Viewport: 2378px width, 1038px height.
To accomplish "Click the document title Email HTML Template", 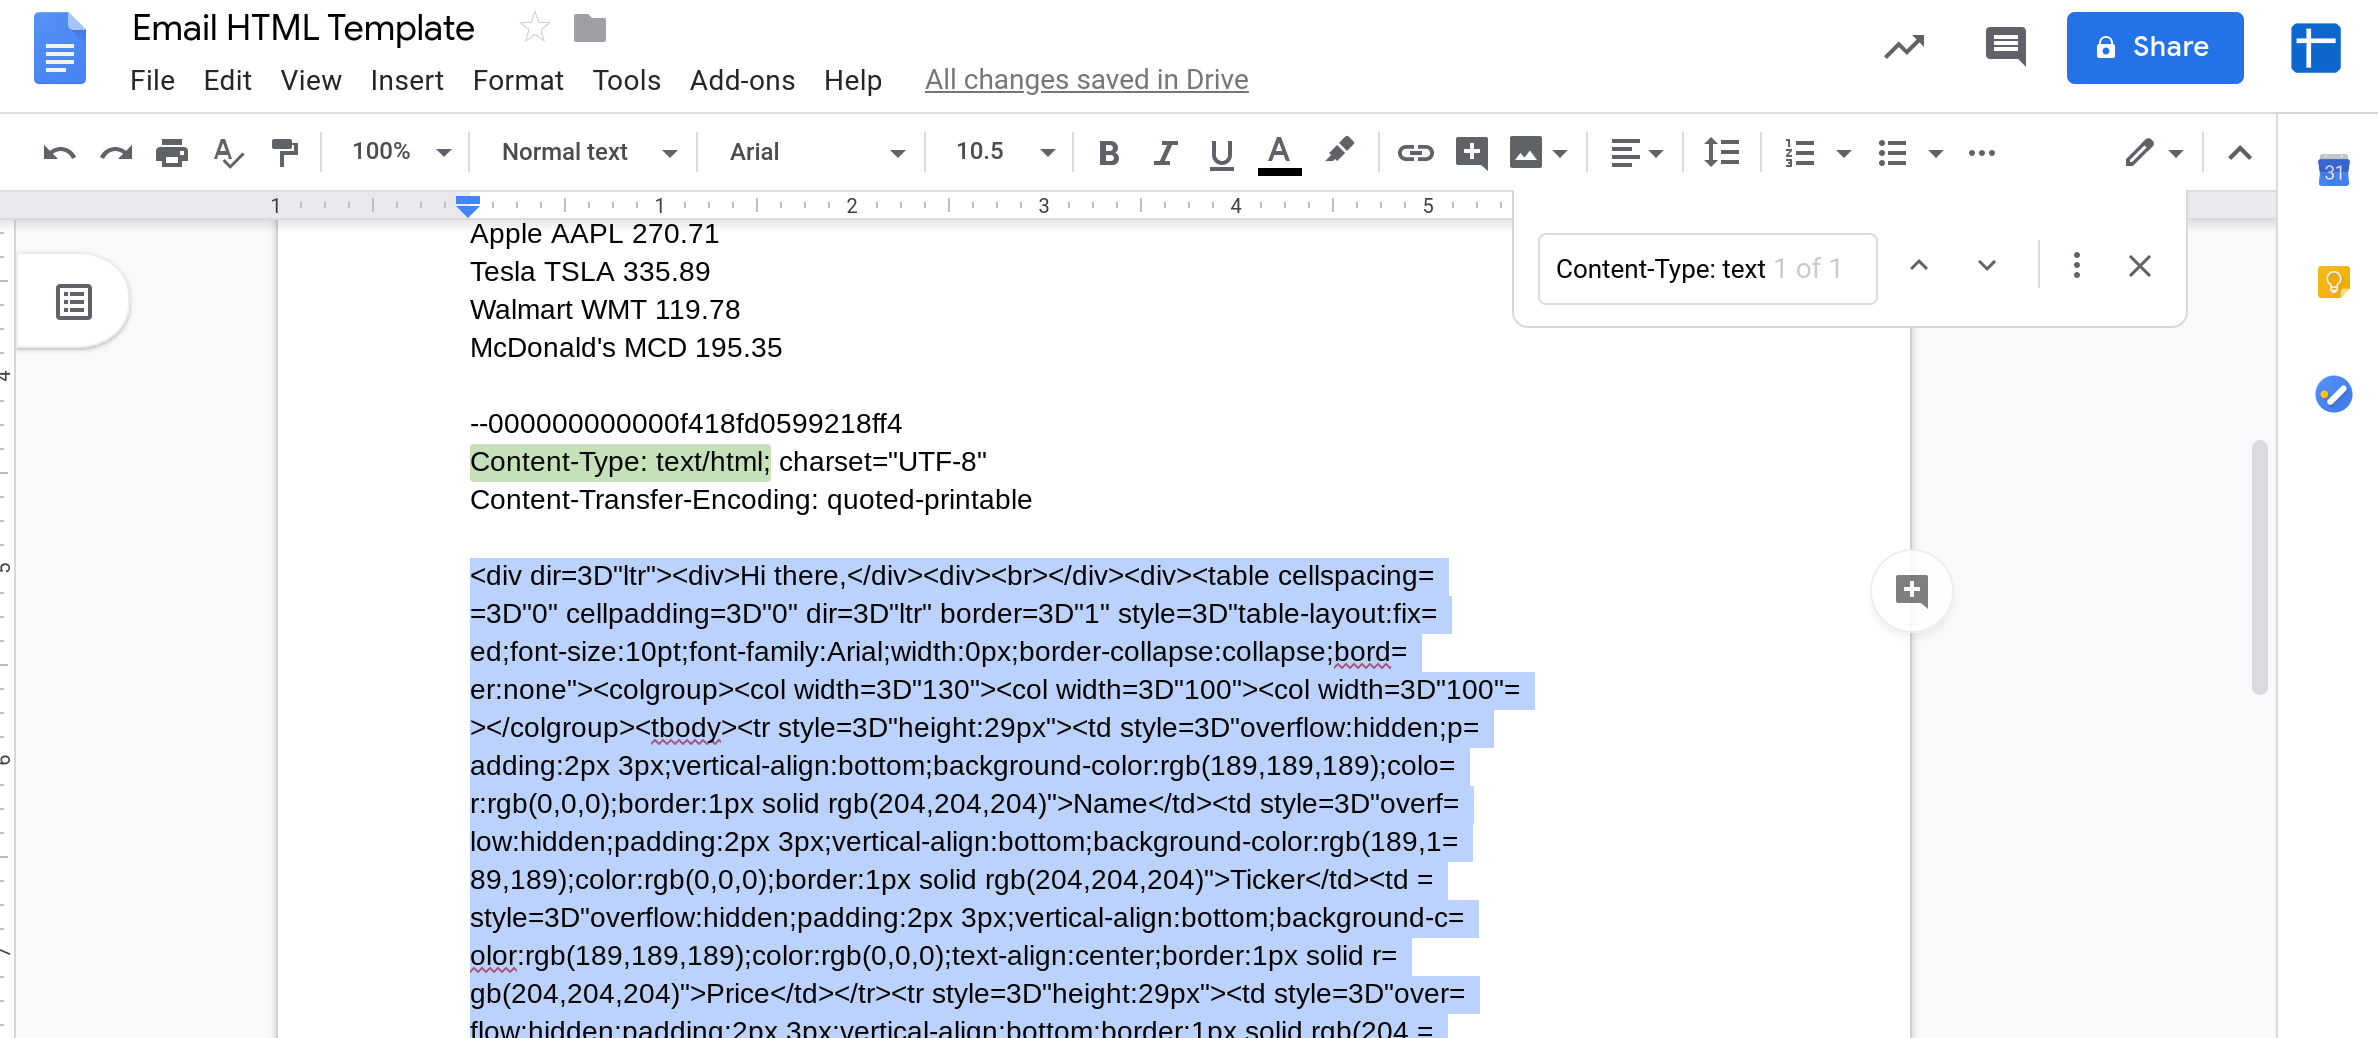I will coord(303,28).
